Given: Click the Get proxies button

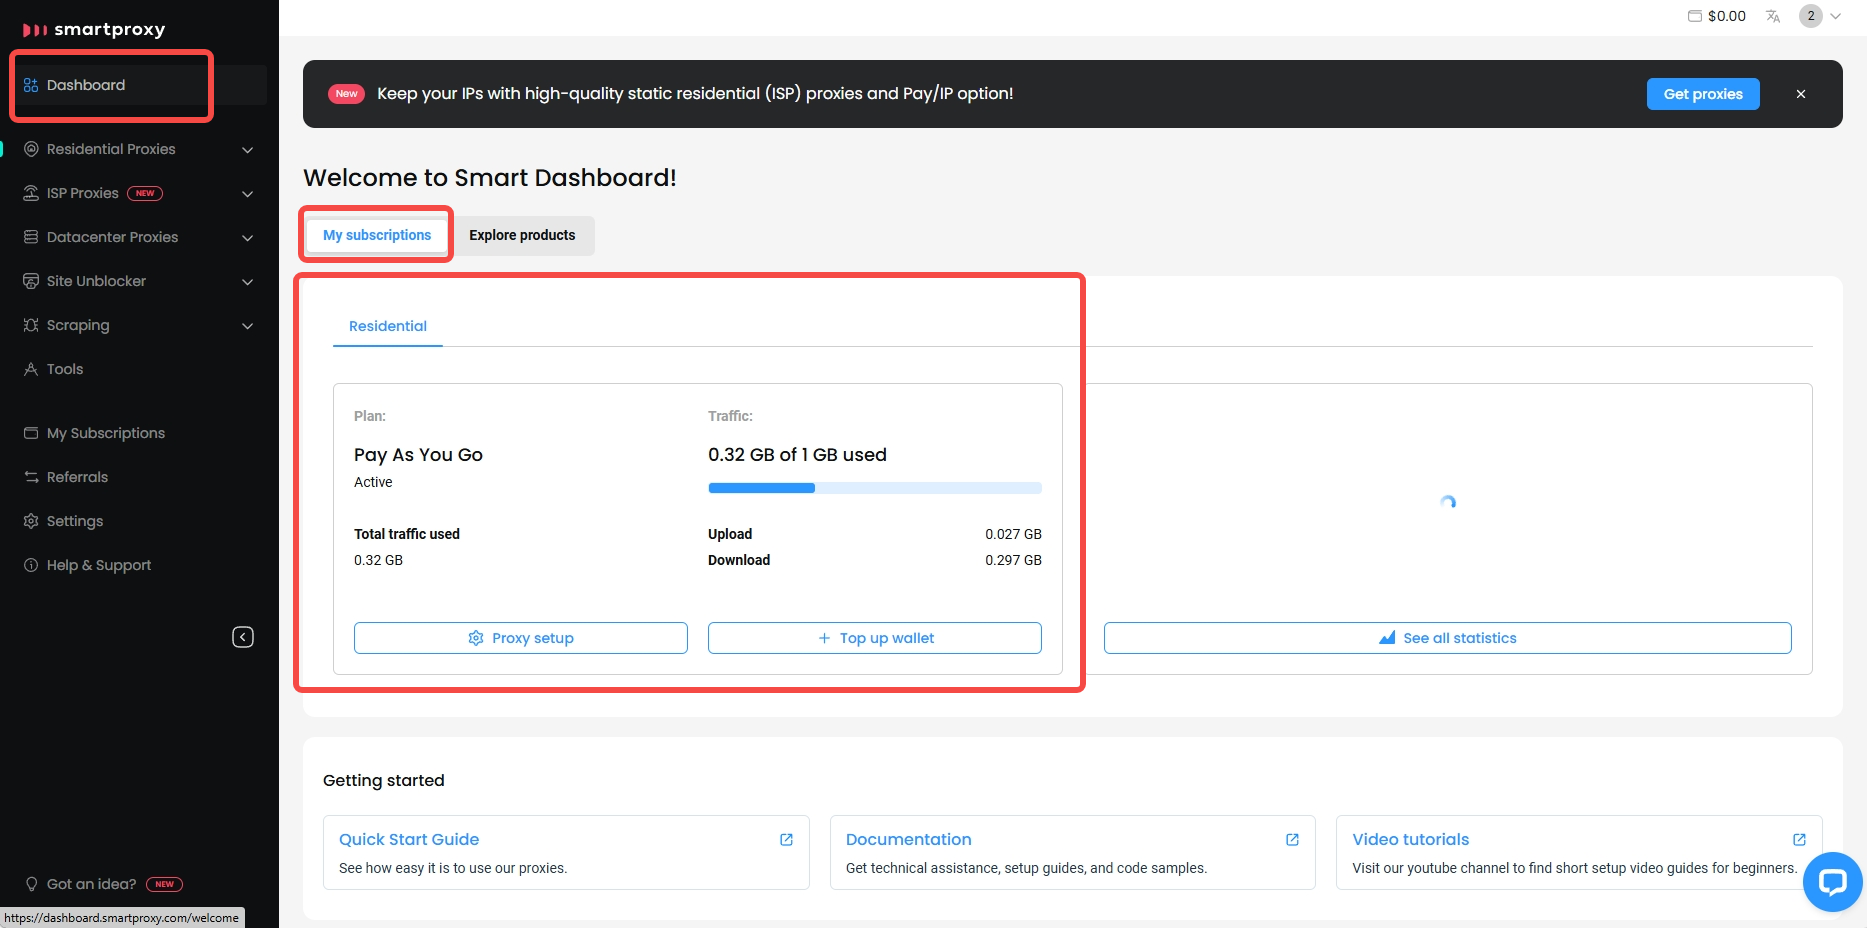Looking at the screenshot, I should (1703, 94).
